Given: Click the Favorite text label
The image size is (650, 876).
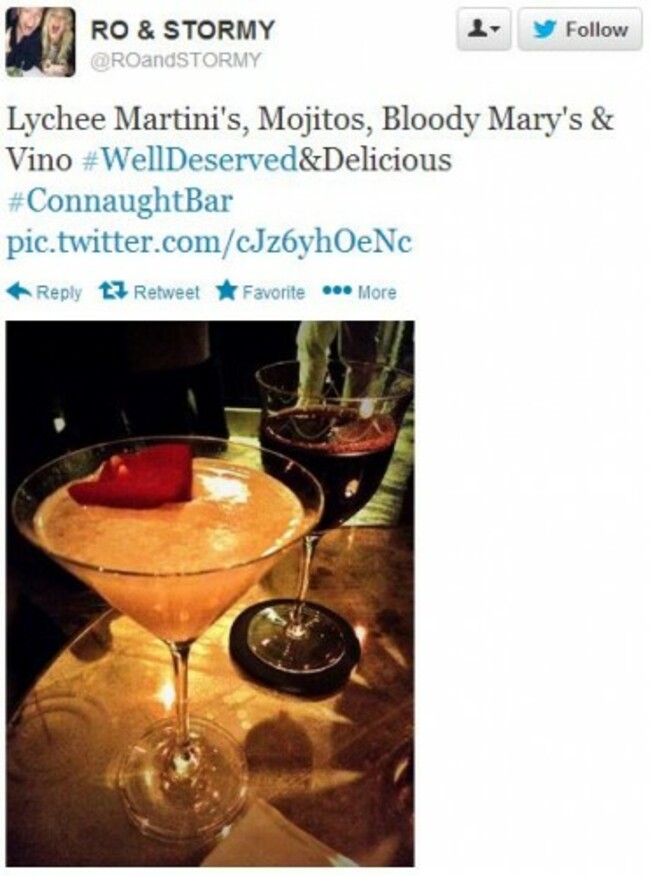Looking at the screenshot, I should coord(273,292).
